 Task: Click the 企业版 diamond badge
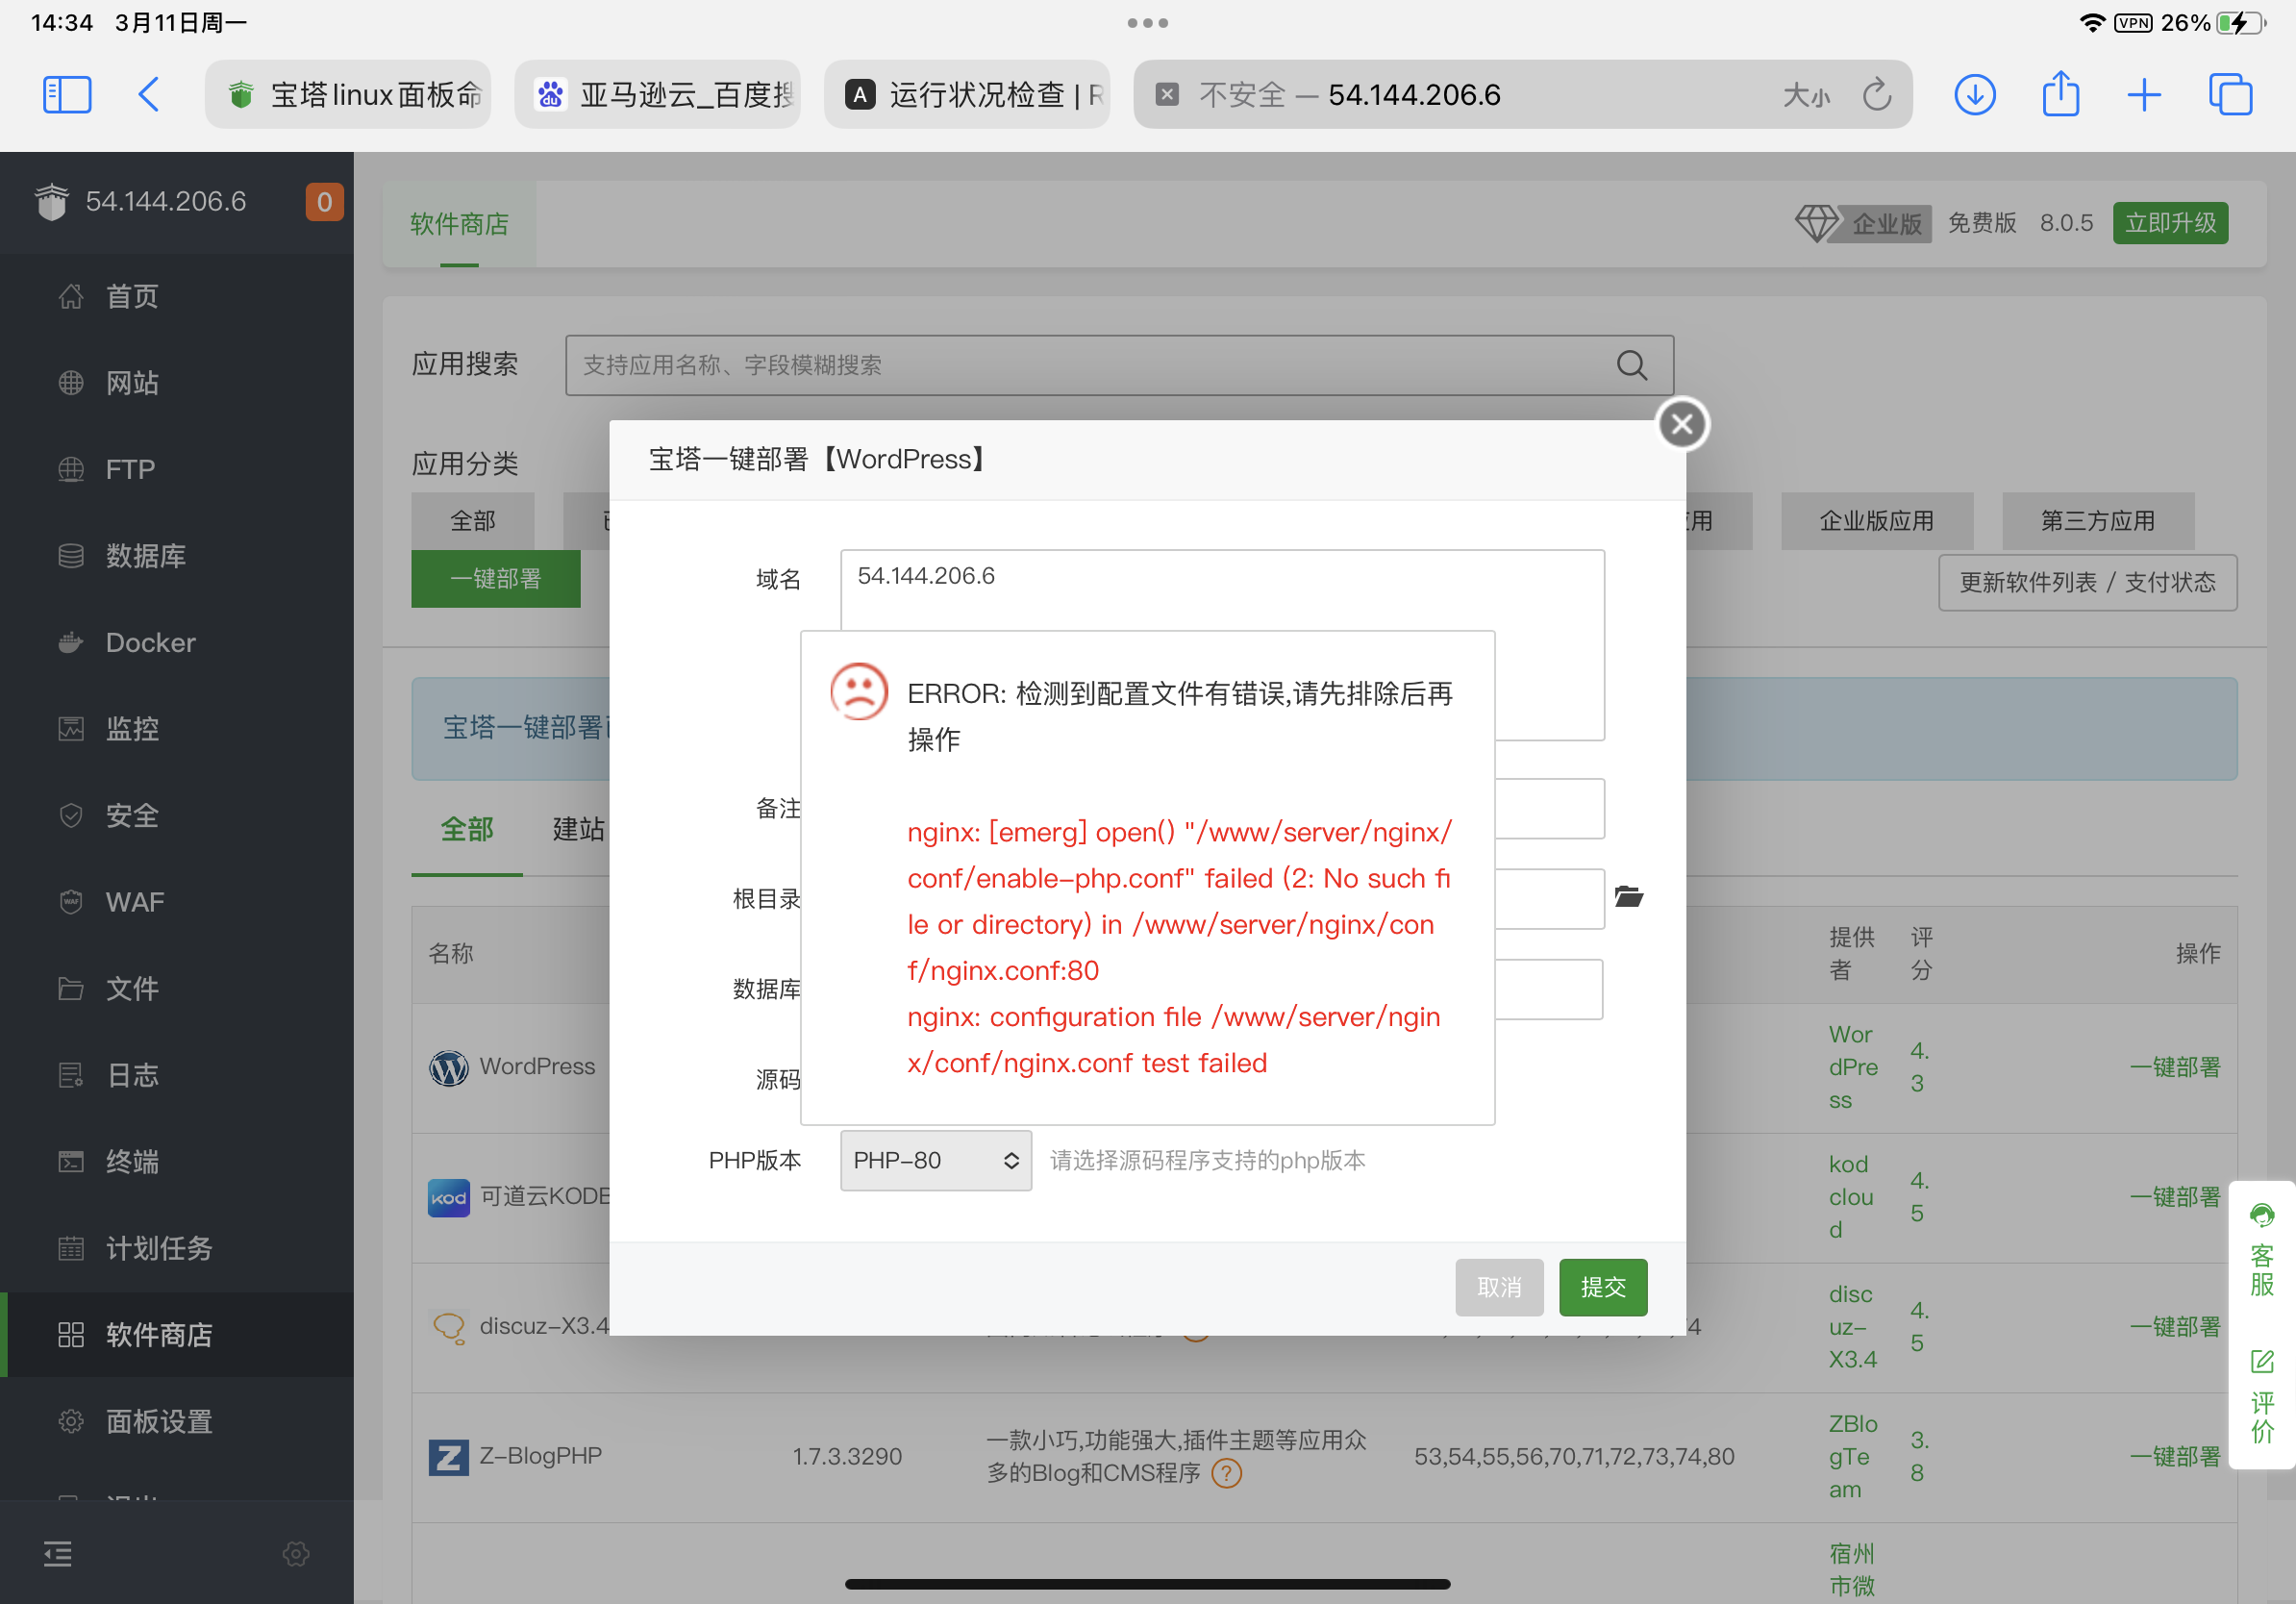point(1862,223)
